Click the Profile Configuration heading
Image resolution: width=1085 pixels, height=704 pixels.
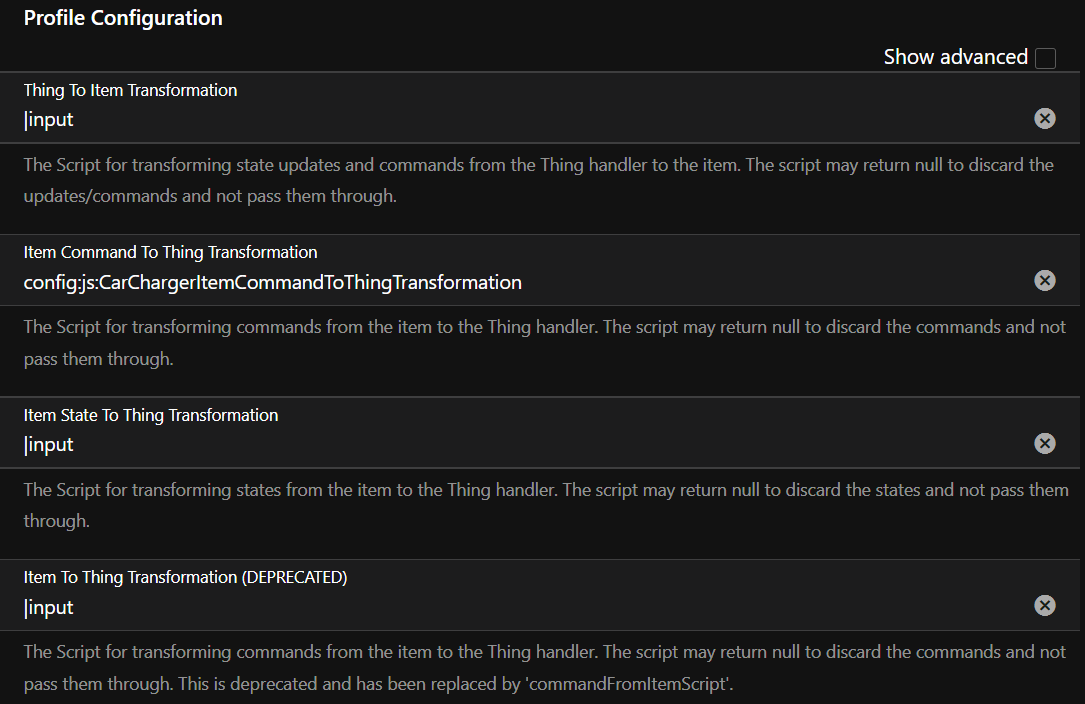point(123,18)
